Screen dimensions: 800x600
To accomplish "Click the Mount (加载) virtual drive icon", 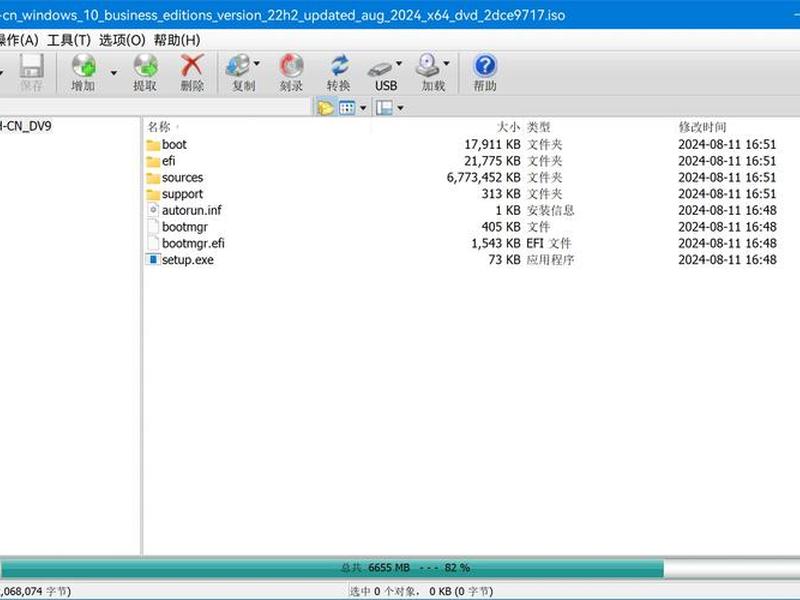I will tap(428, 65).
